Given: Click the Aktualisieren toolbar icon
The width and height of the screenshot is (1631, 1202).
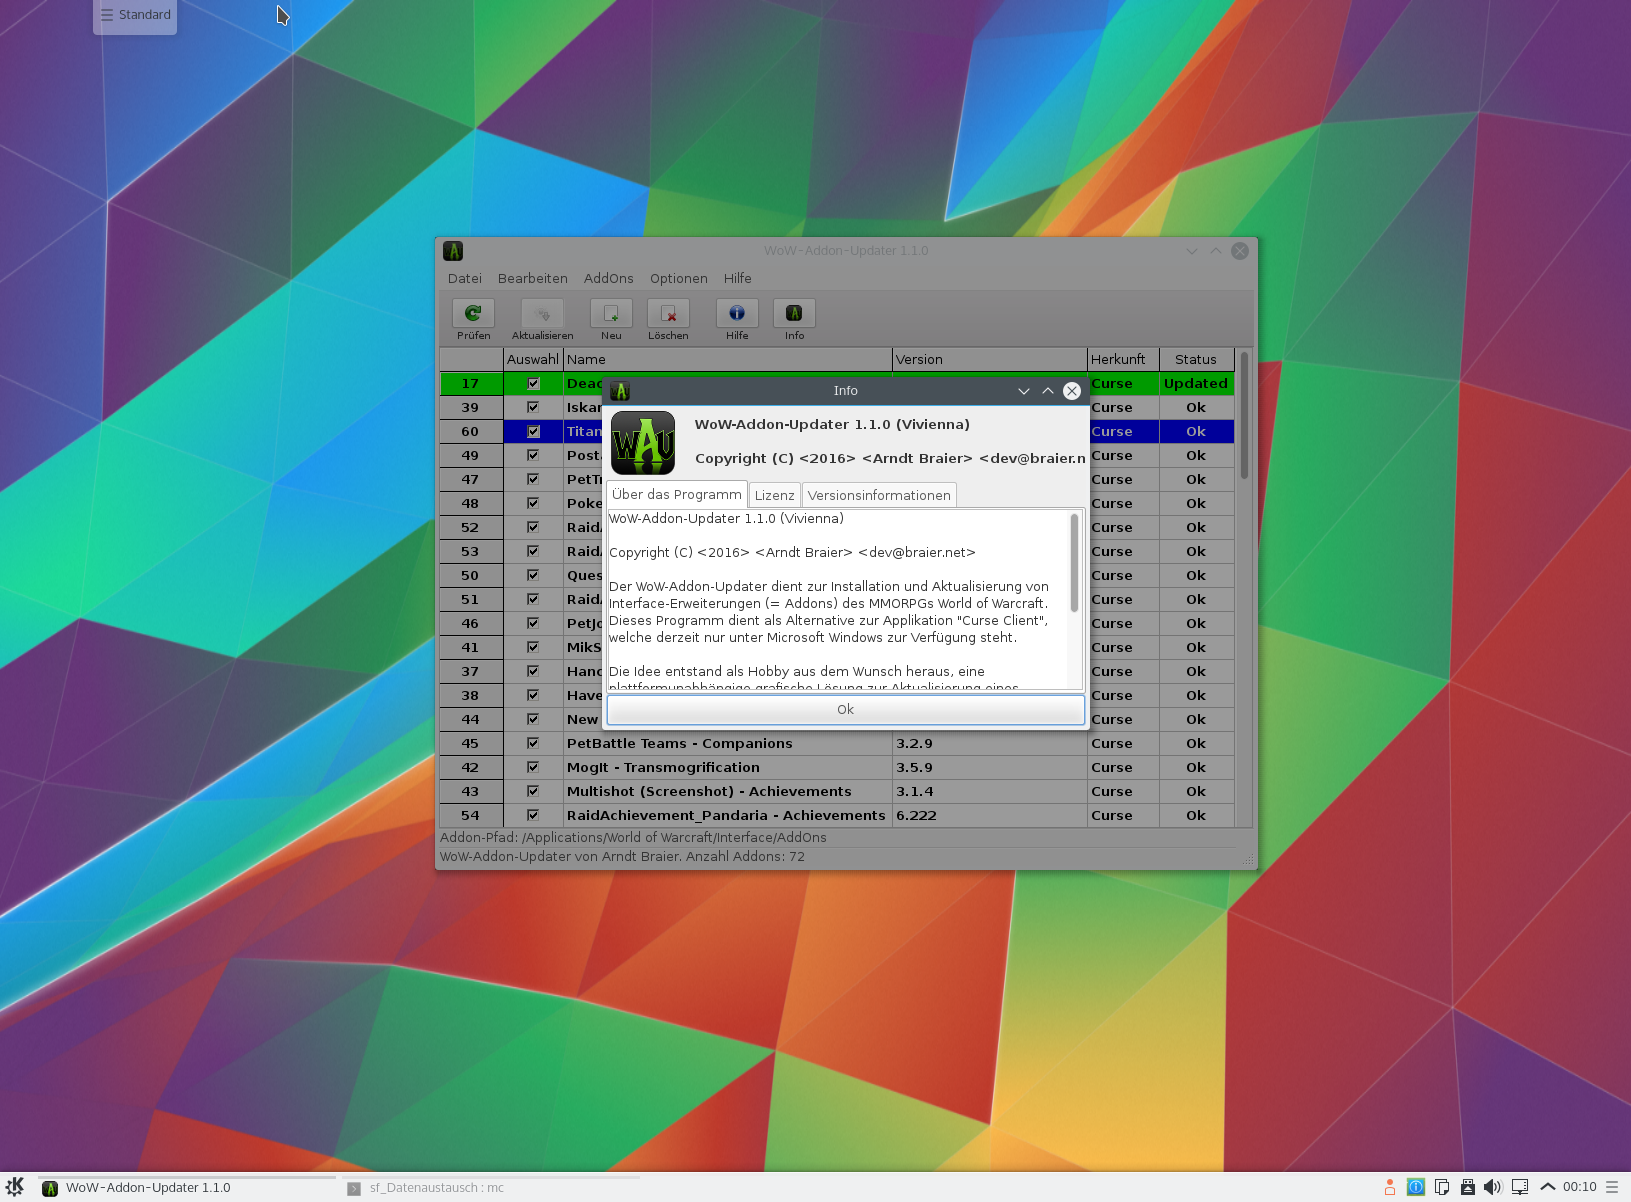Looking at the screenshot, I should click(x=542, y=313).
